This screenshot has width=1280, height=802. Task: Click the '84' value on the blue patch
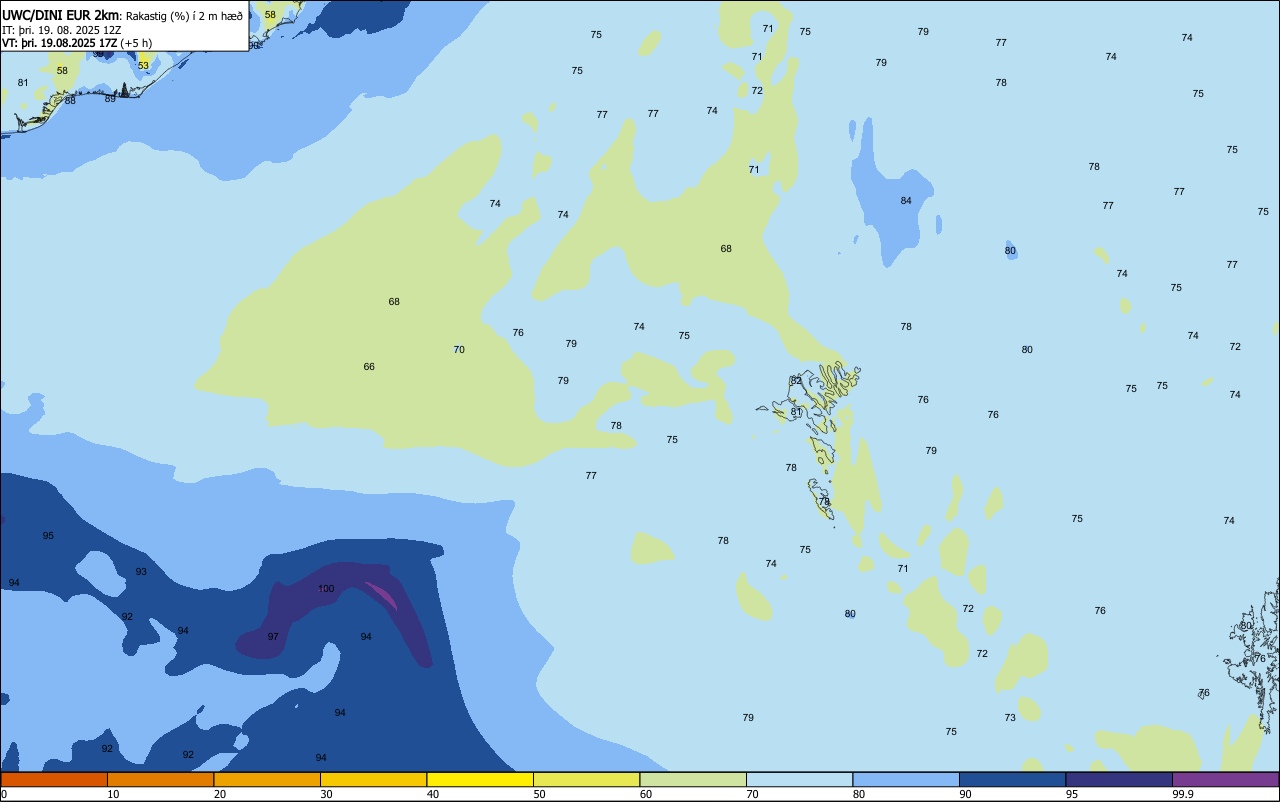coord(906,201)
